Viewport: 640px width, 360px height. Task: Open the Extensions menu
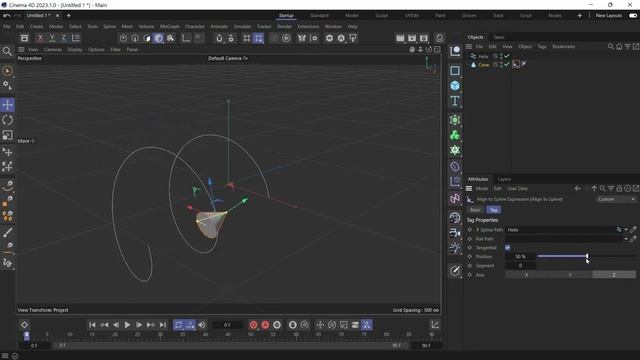pyautogui.click(x=308, y=27)
